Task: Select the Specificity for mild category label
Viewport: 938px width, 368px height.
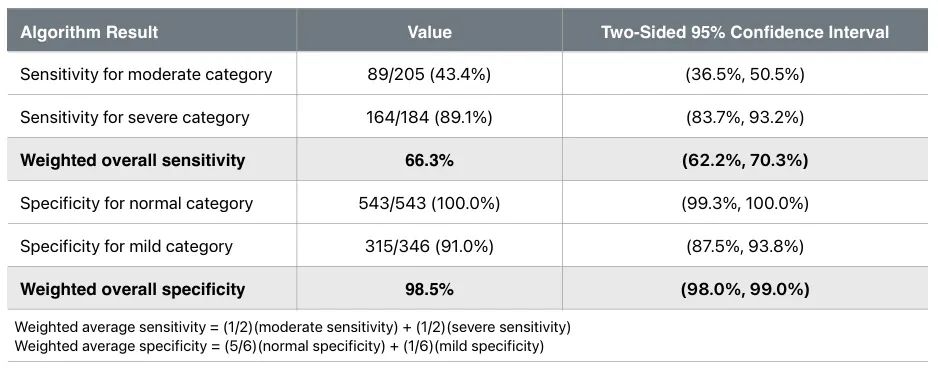Action: coord(126,247)
